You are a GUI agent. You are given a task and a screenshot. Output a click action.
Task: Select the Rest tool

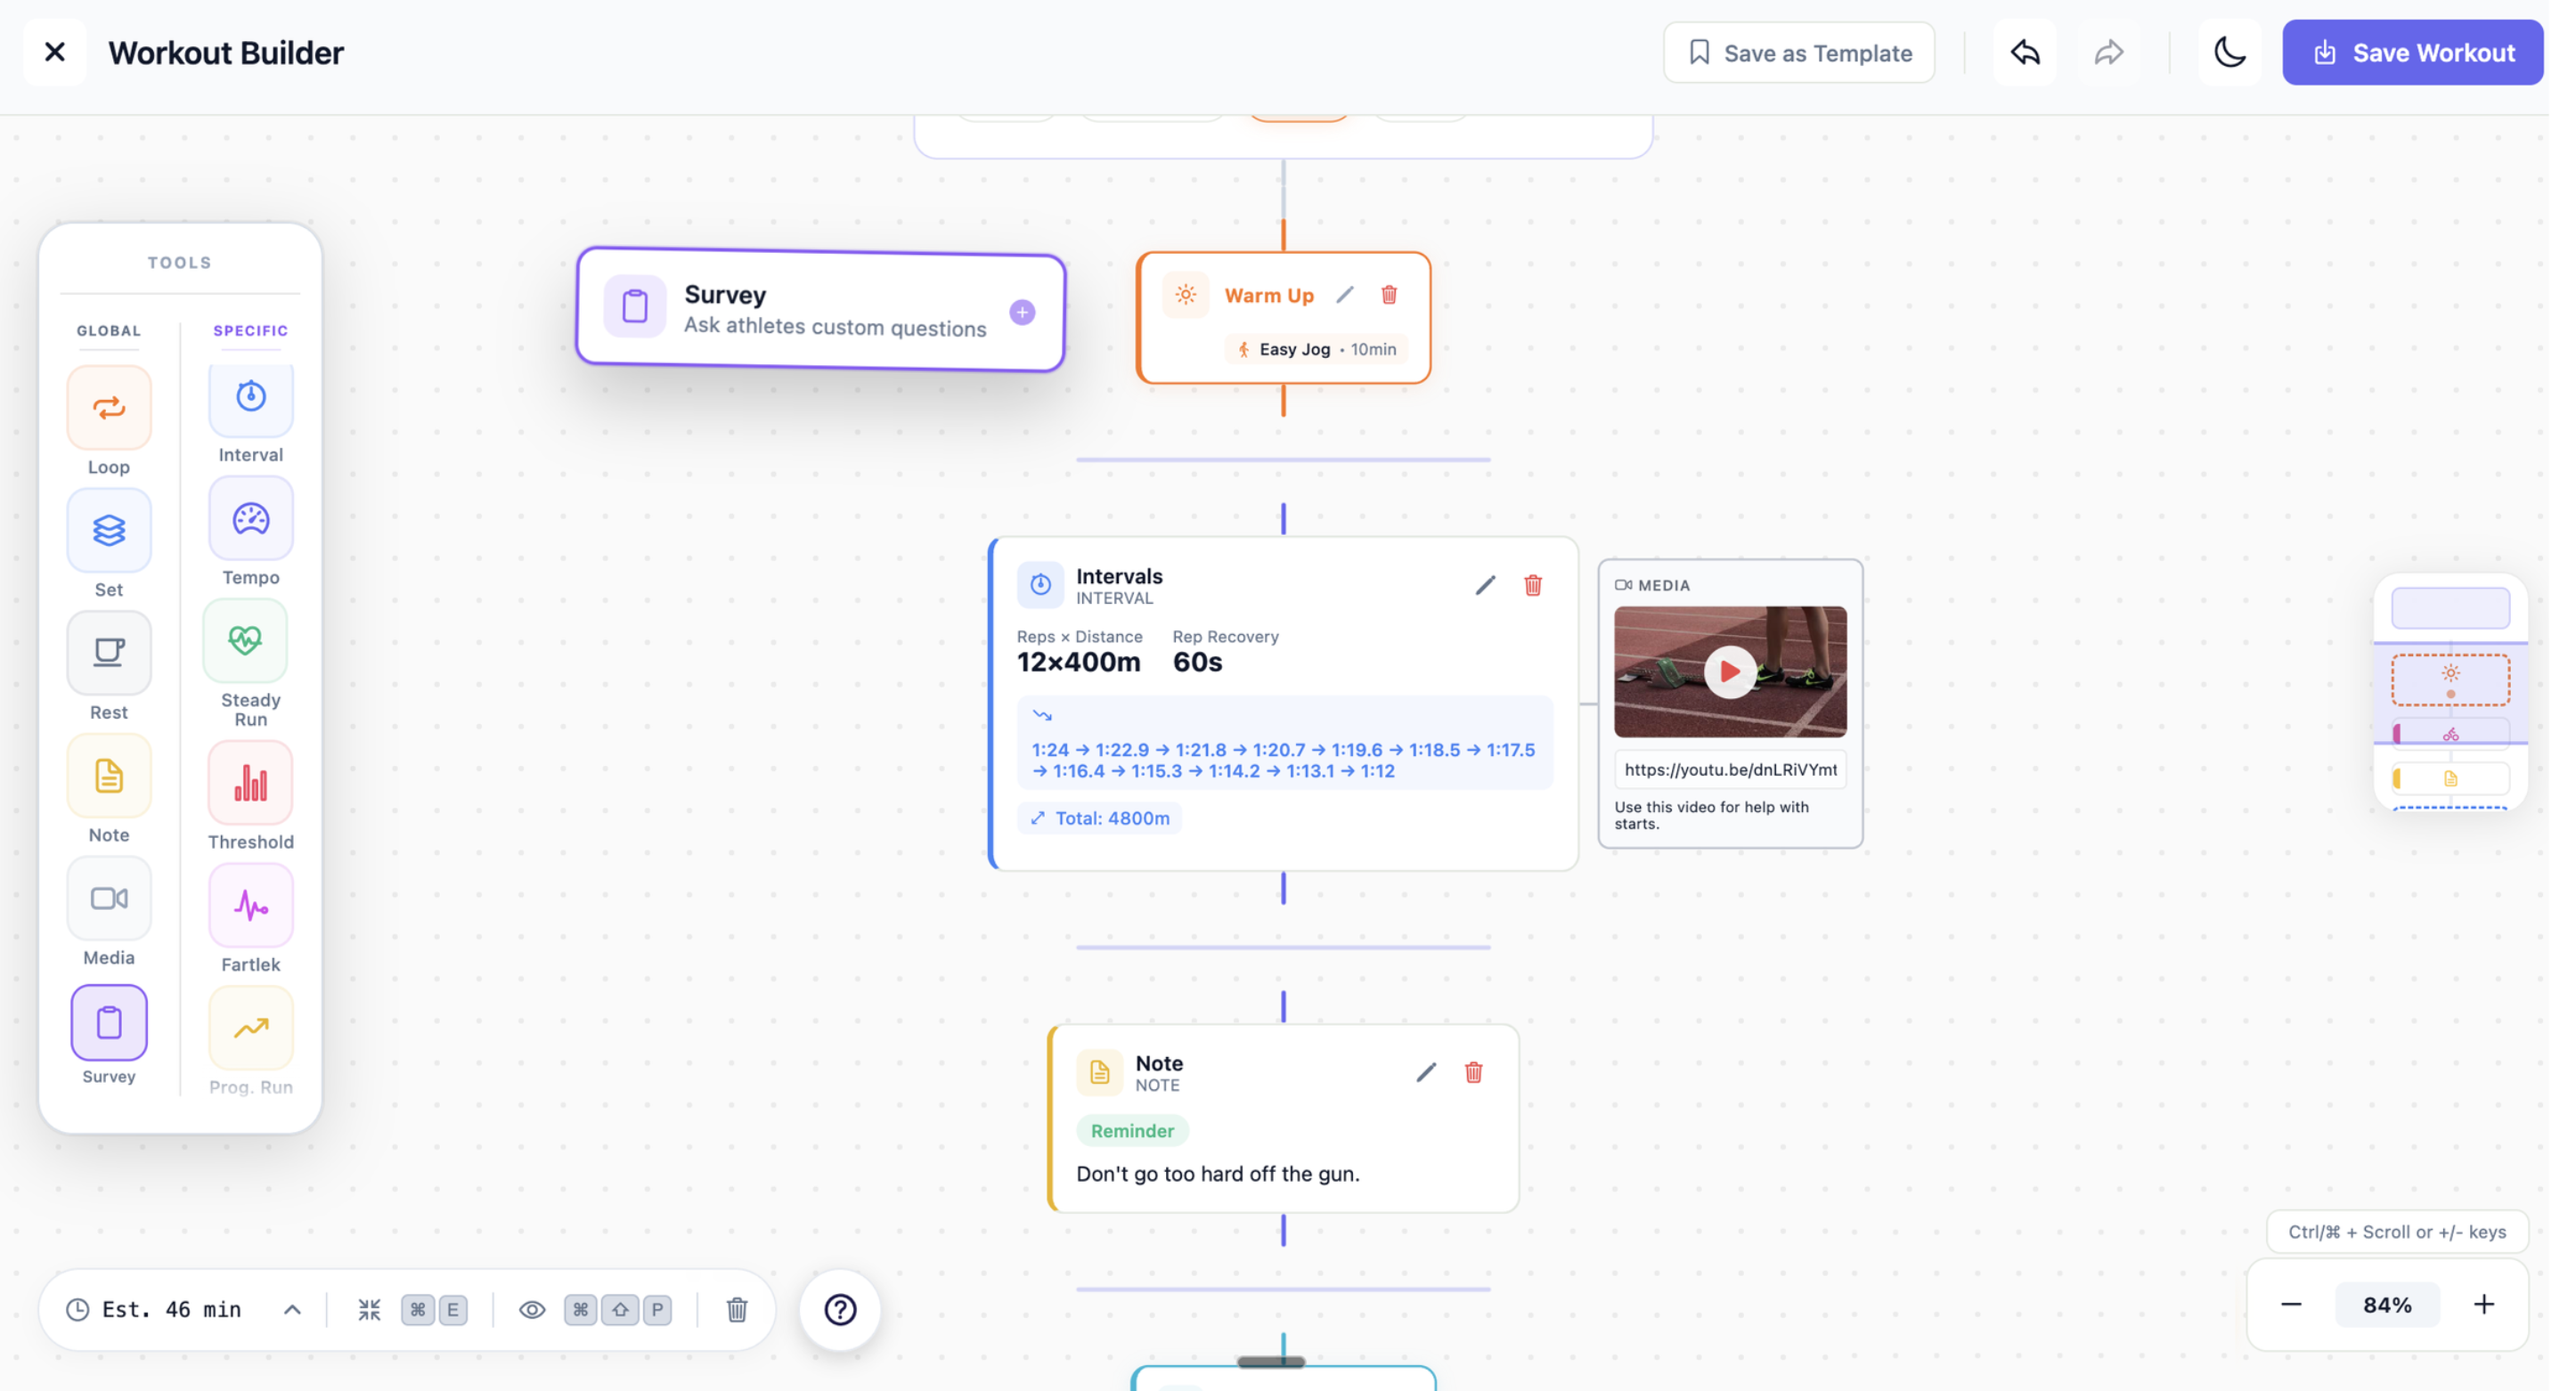(x=108, y=652)
